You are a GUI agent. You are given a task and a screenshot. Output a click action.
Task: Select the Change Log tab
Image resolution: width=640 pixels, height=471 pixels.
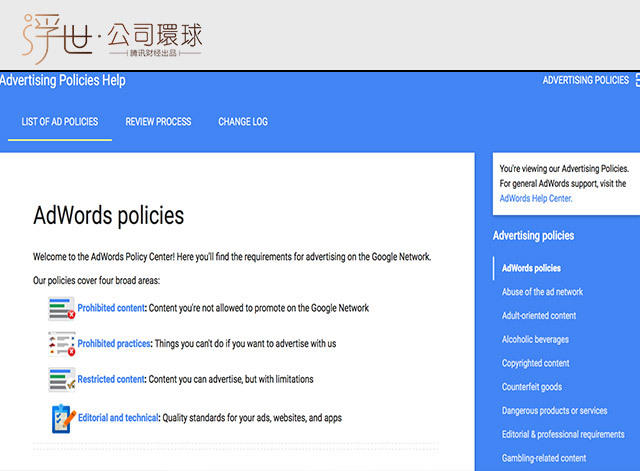243,122
